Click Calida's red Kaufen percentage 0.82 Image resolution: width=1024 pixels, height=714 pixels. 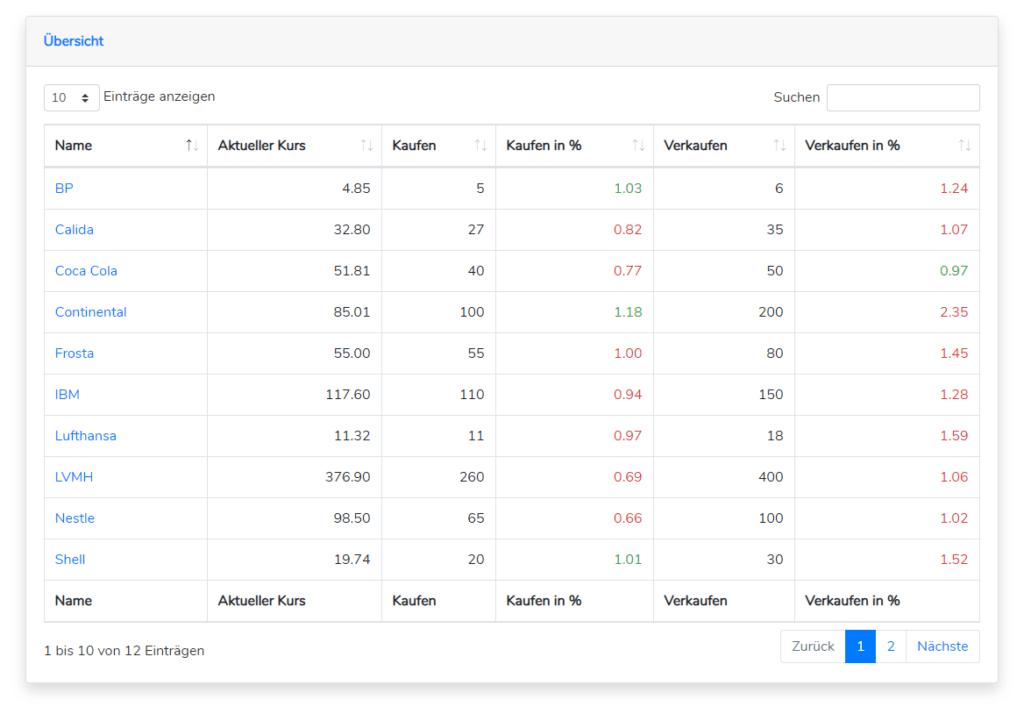pyautogui.click(x=628, y=229)
